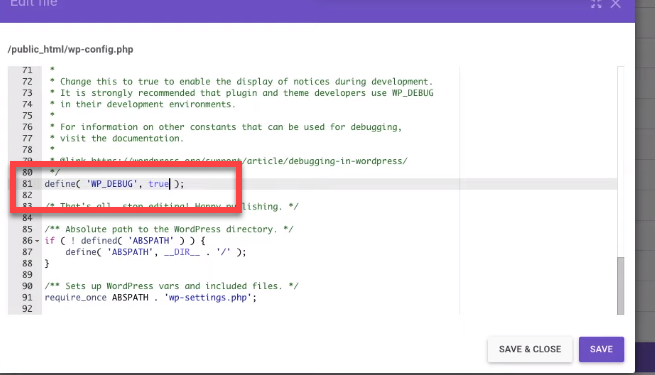Screen dimensions: 655x375
Task: Click WP_DEBUG text in line 73 comment
Action: (412, 93)
